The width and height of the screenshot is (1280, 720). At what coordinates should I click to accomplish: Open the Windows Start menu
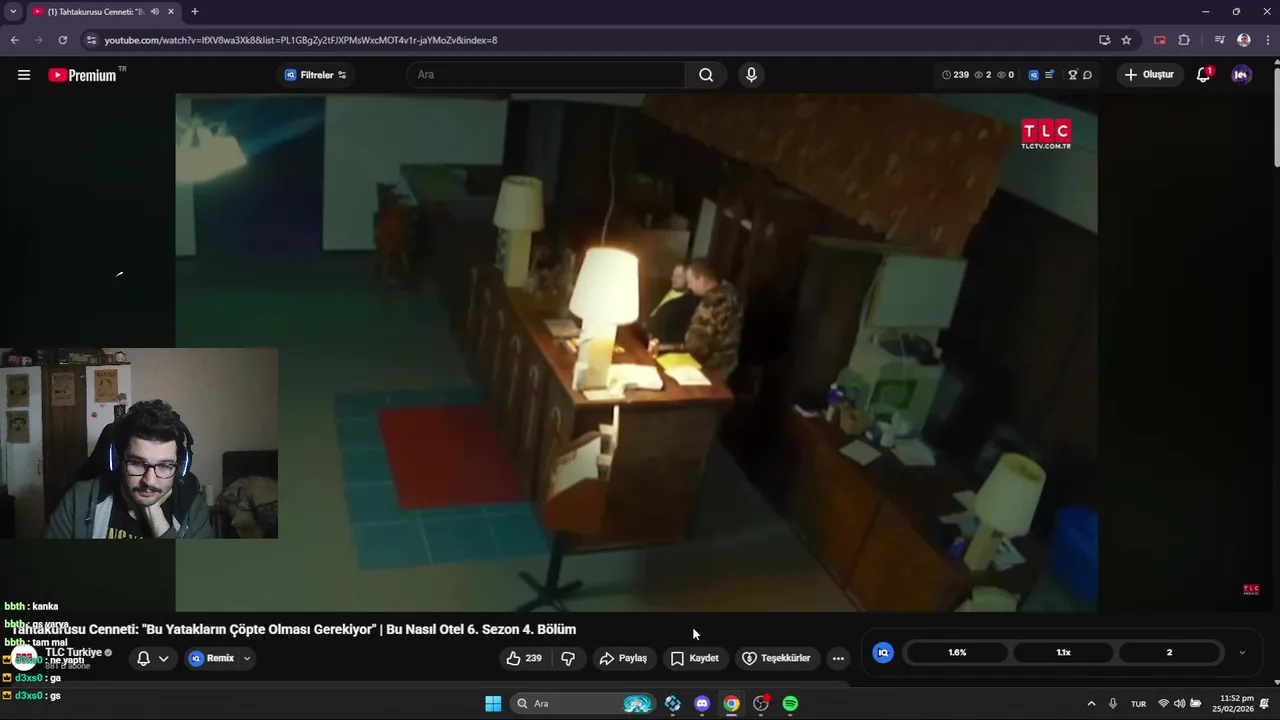493,703
